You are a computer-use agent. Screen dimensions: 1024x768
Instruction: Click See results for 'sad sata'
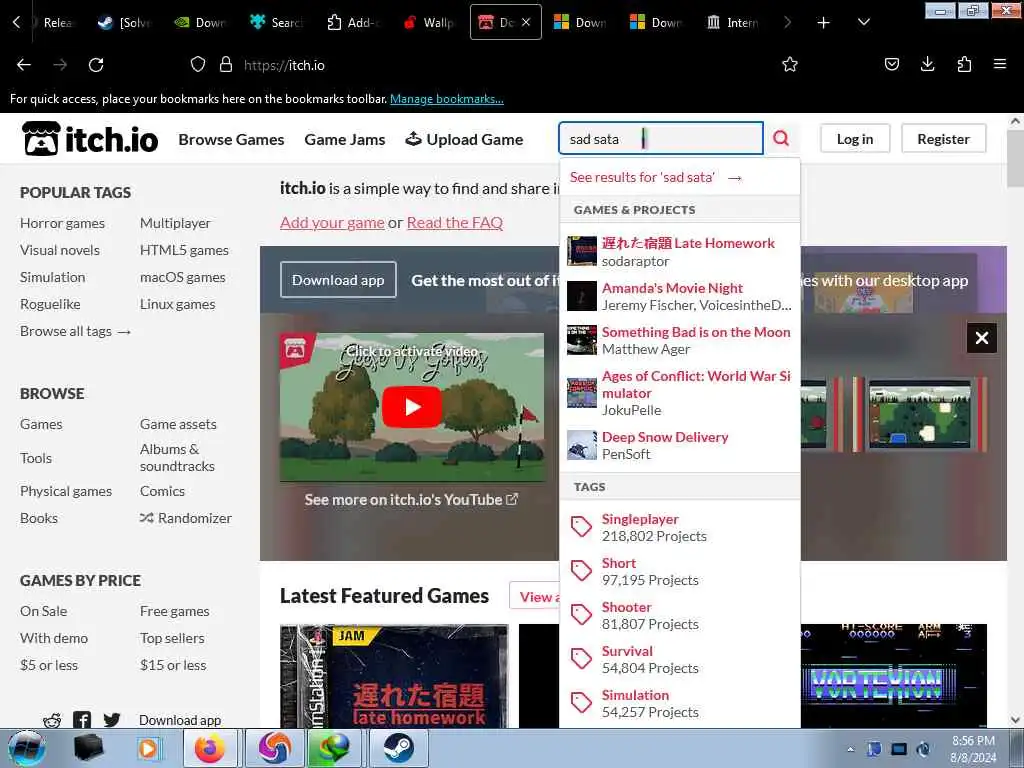(656, 177)
